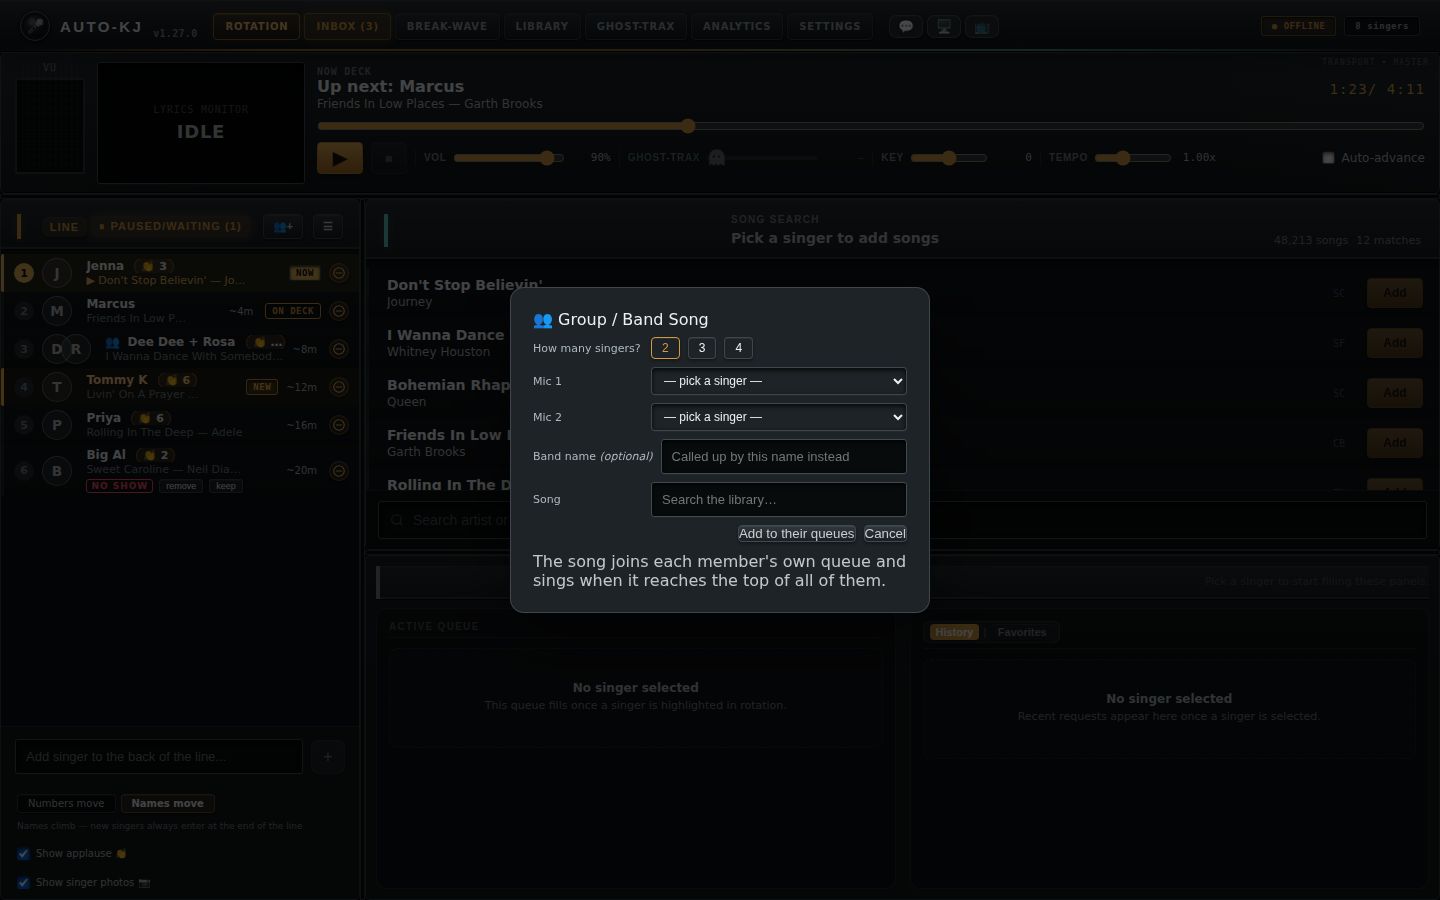The image size is (1440, 900).
Task: Click the circled minus icon on Priya's row
Action: (x=339, y=425)
